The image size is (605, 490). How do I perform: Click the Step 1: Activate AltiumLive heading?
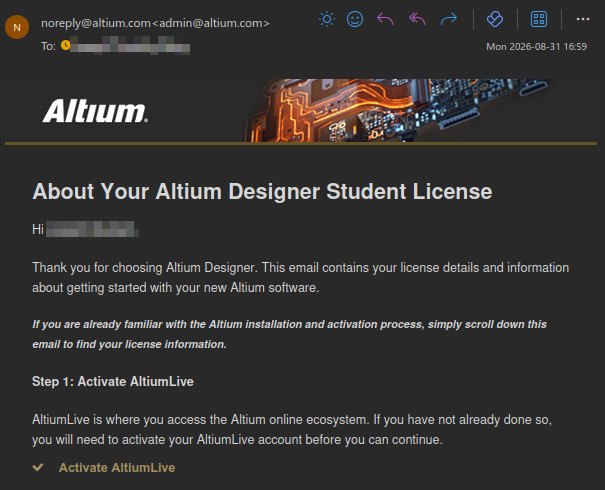(113, 382)
